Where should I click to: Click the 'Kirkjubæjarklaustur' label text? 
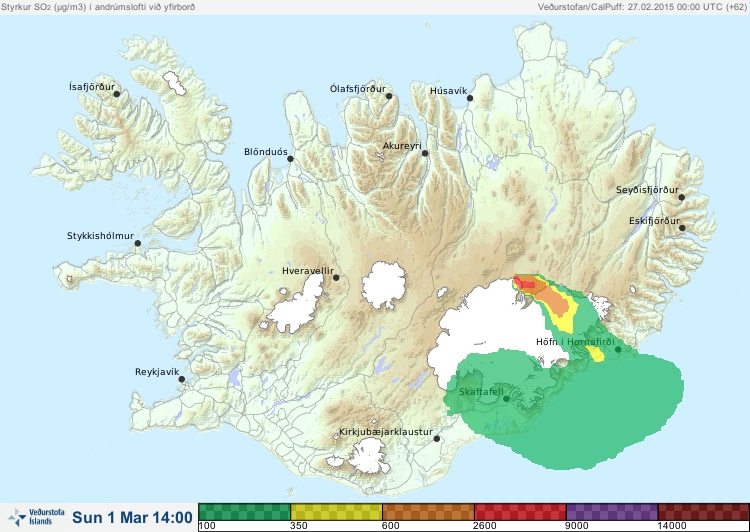click(386, 432)
